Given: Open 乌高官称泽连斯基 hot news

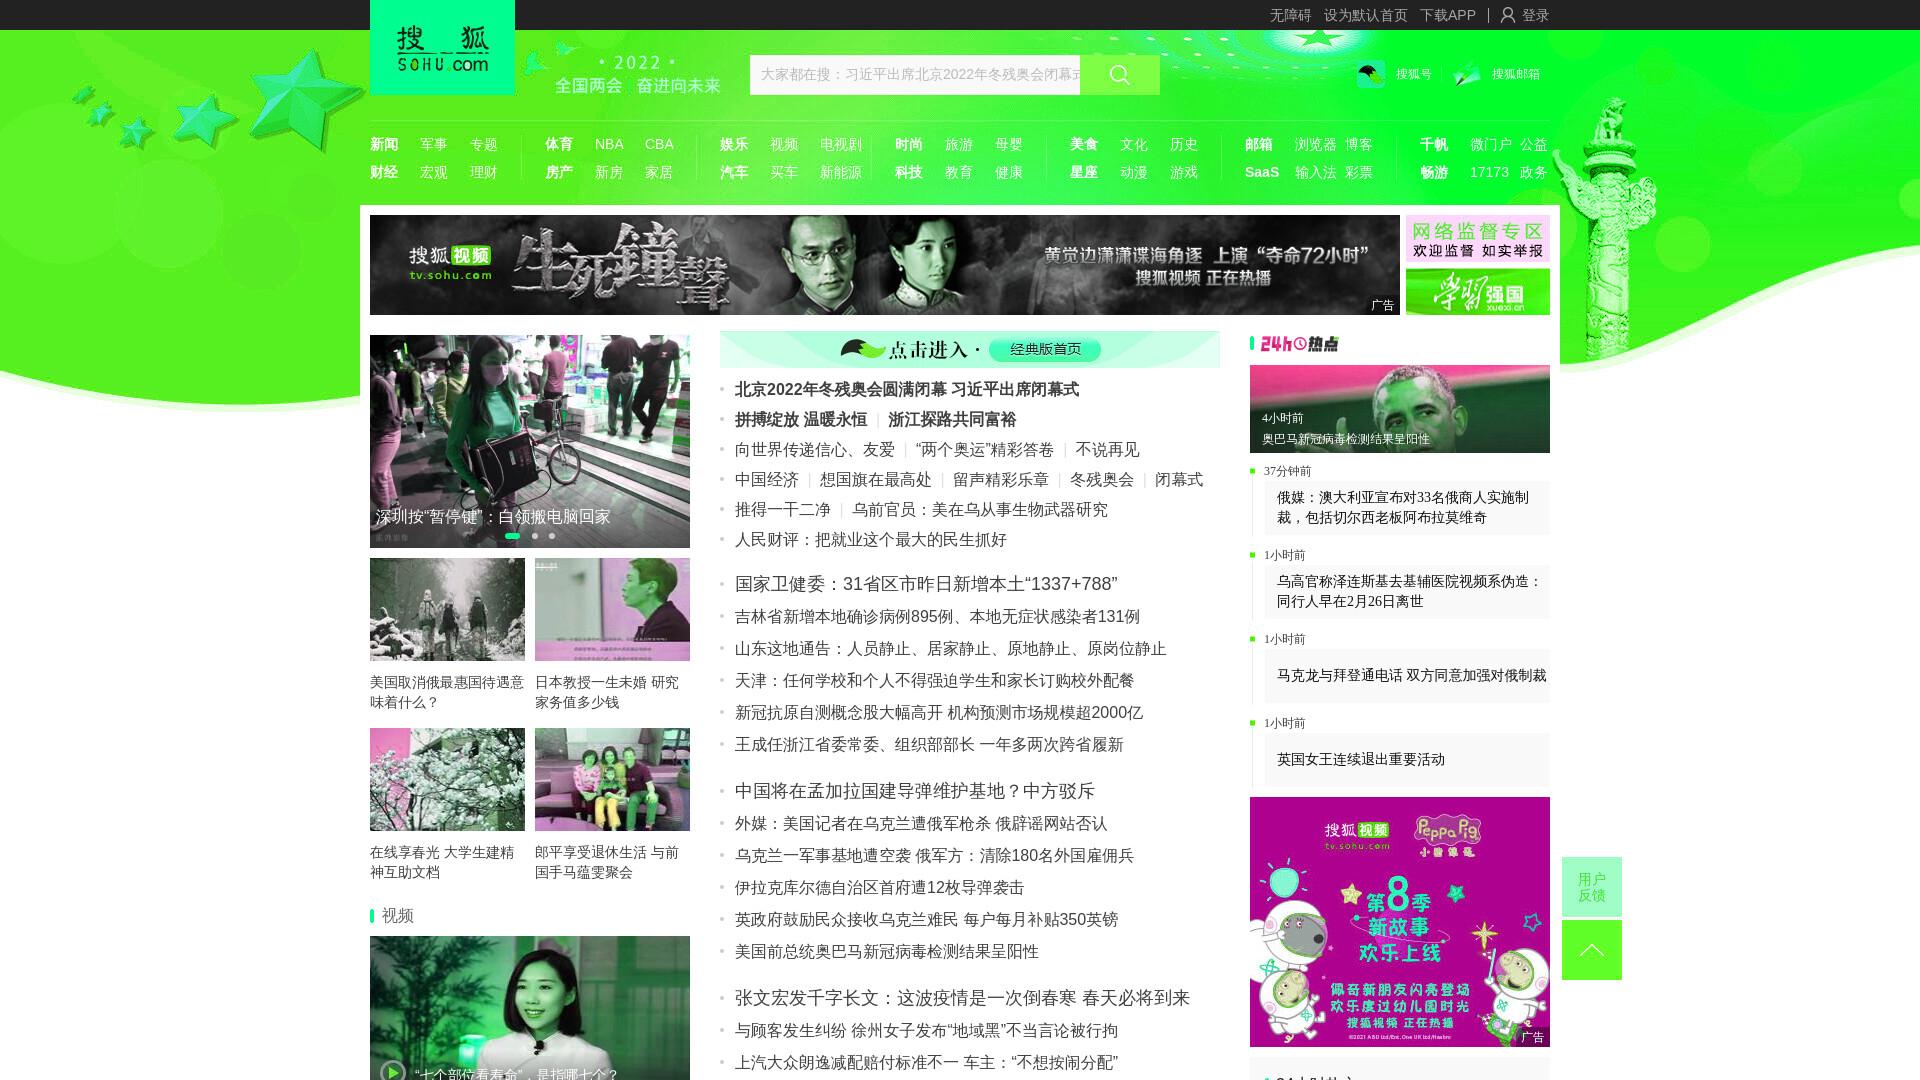Looking at the screenshot, I should point(1409,591).
